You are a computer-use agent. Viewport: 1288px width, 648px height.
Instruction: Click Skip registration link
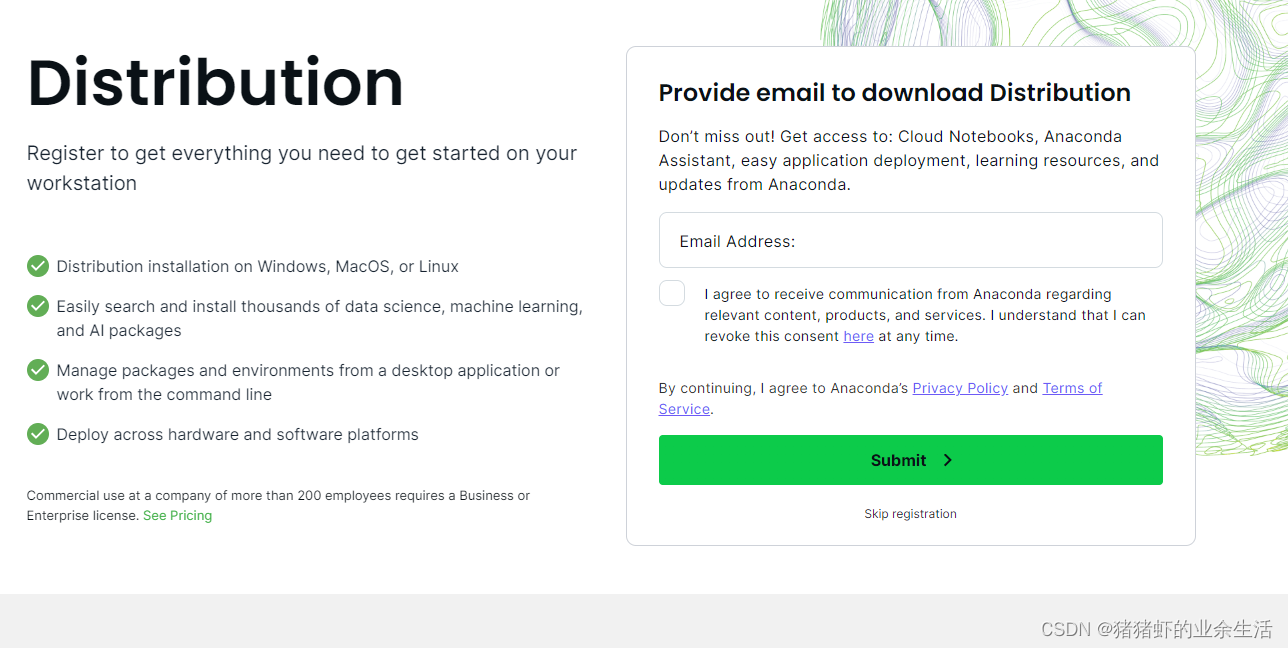click(x=910, y=514)
